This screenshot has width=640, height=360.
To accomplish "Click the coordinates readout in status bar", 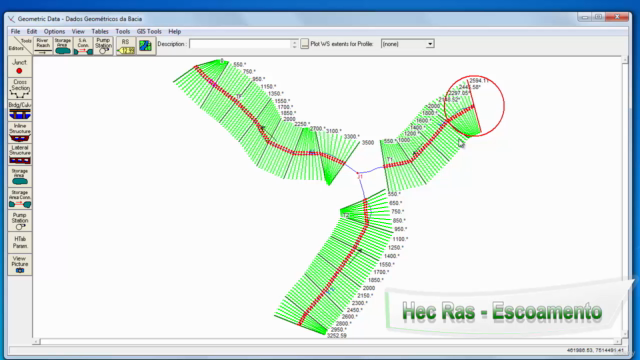I will coord(595,350).
